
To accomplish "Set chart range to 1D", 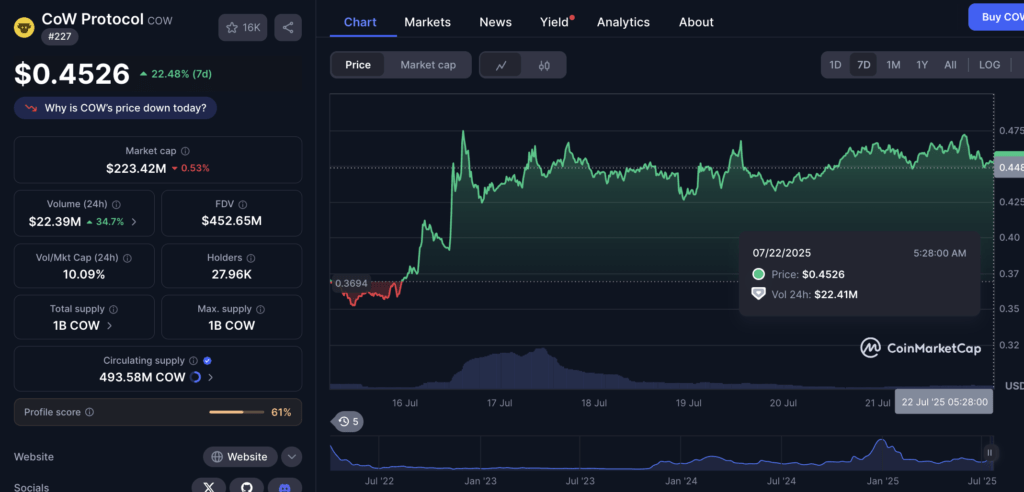I will 835,65.
